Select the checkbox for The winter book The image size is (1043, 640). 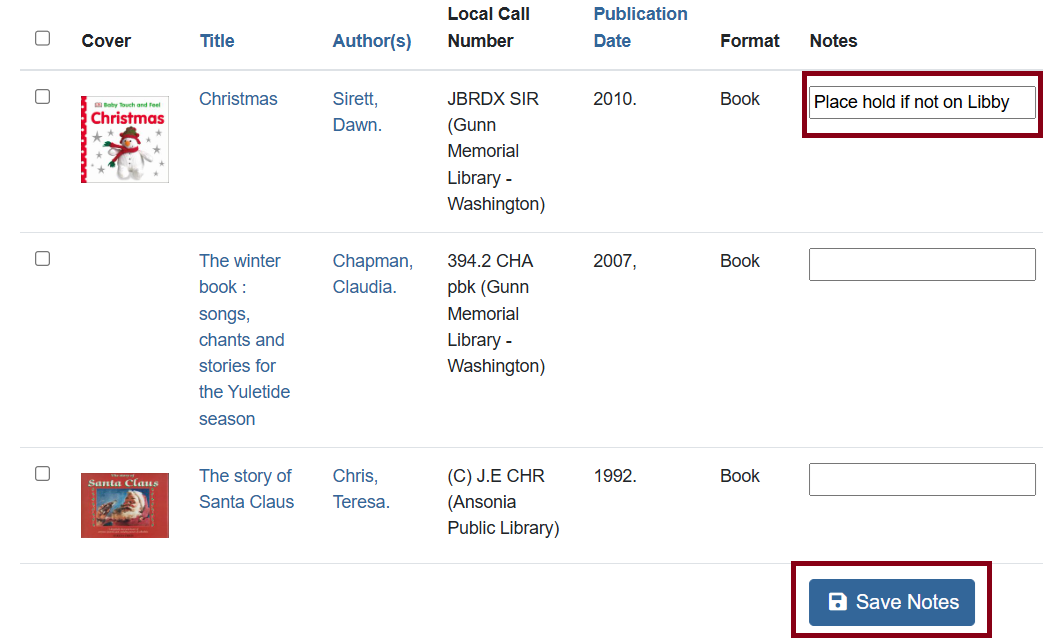point(42,259)
